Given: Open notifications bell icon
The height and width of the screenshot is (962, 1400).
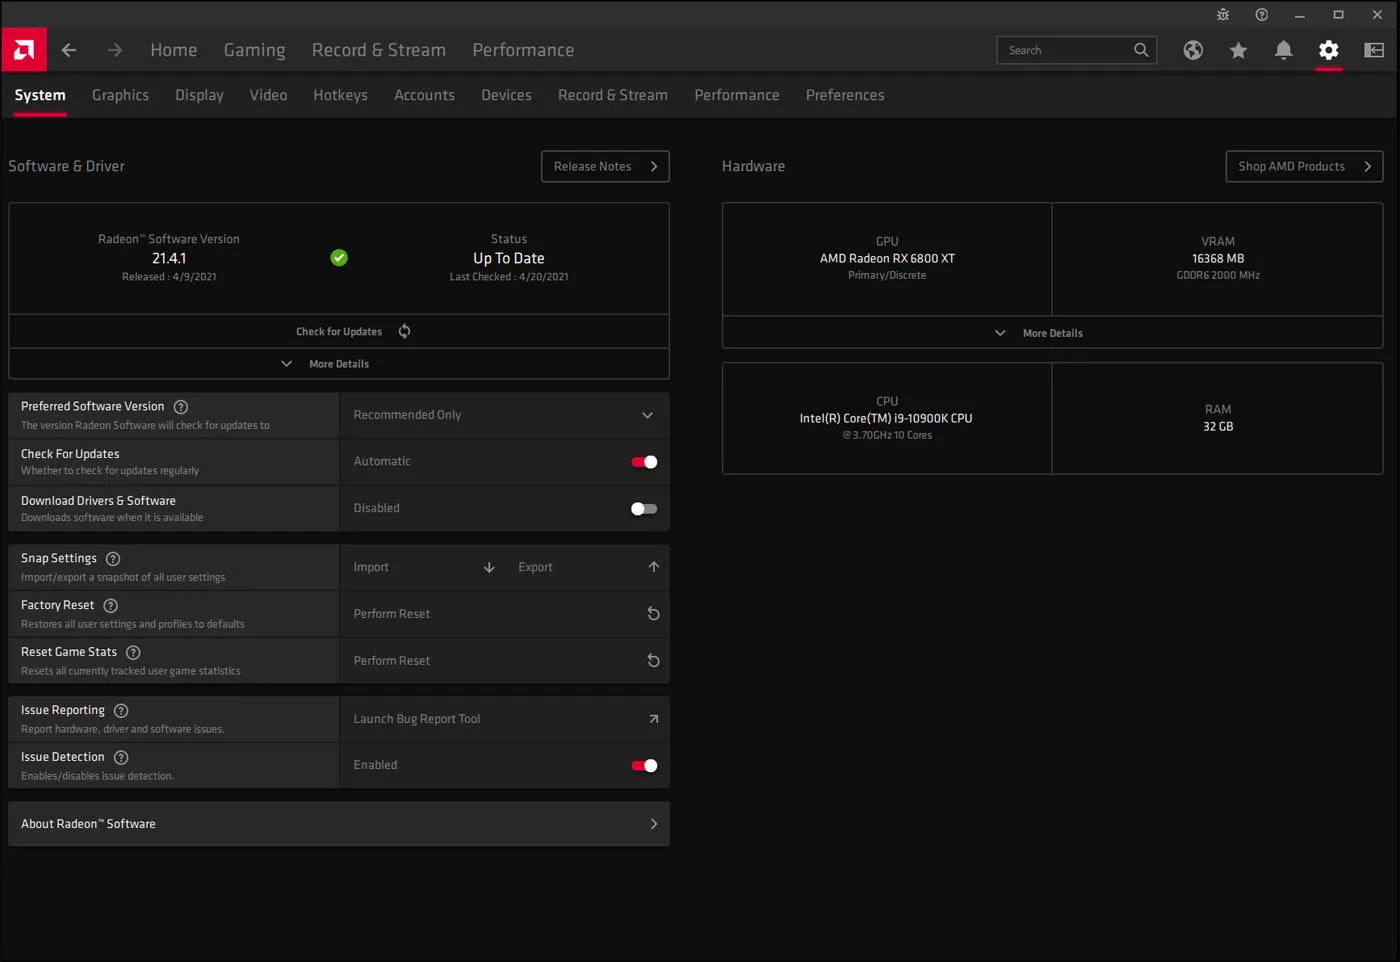Looking at the screenshot, I should point(1284,50).
